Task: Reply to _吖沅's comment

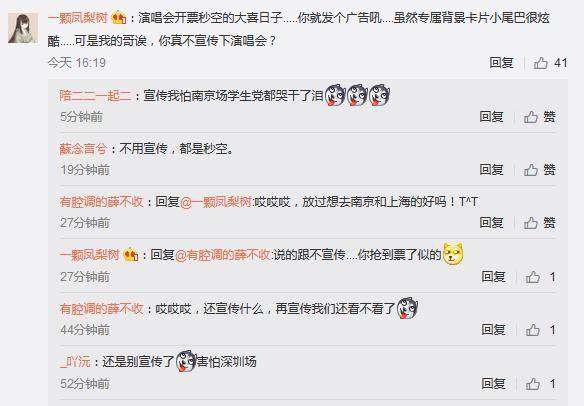Action: tap(493, 383)
